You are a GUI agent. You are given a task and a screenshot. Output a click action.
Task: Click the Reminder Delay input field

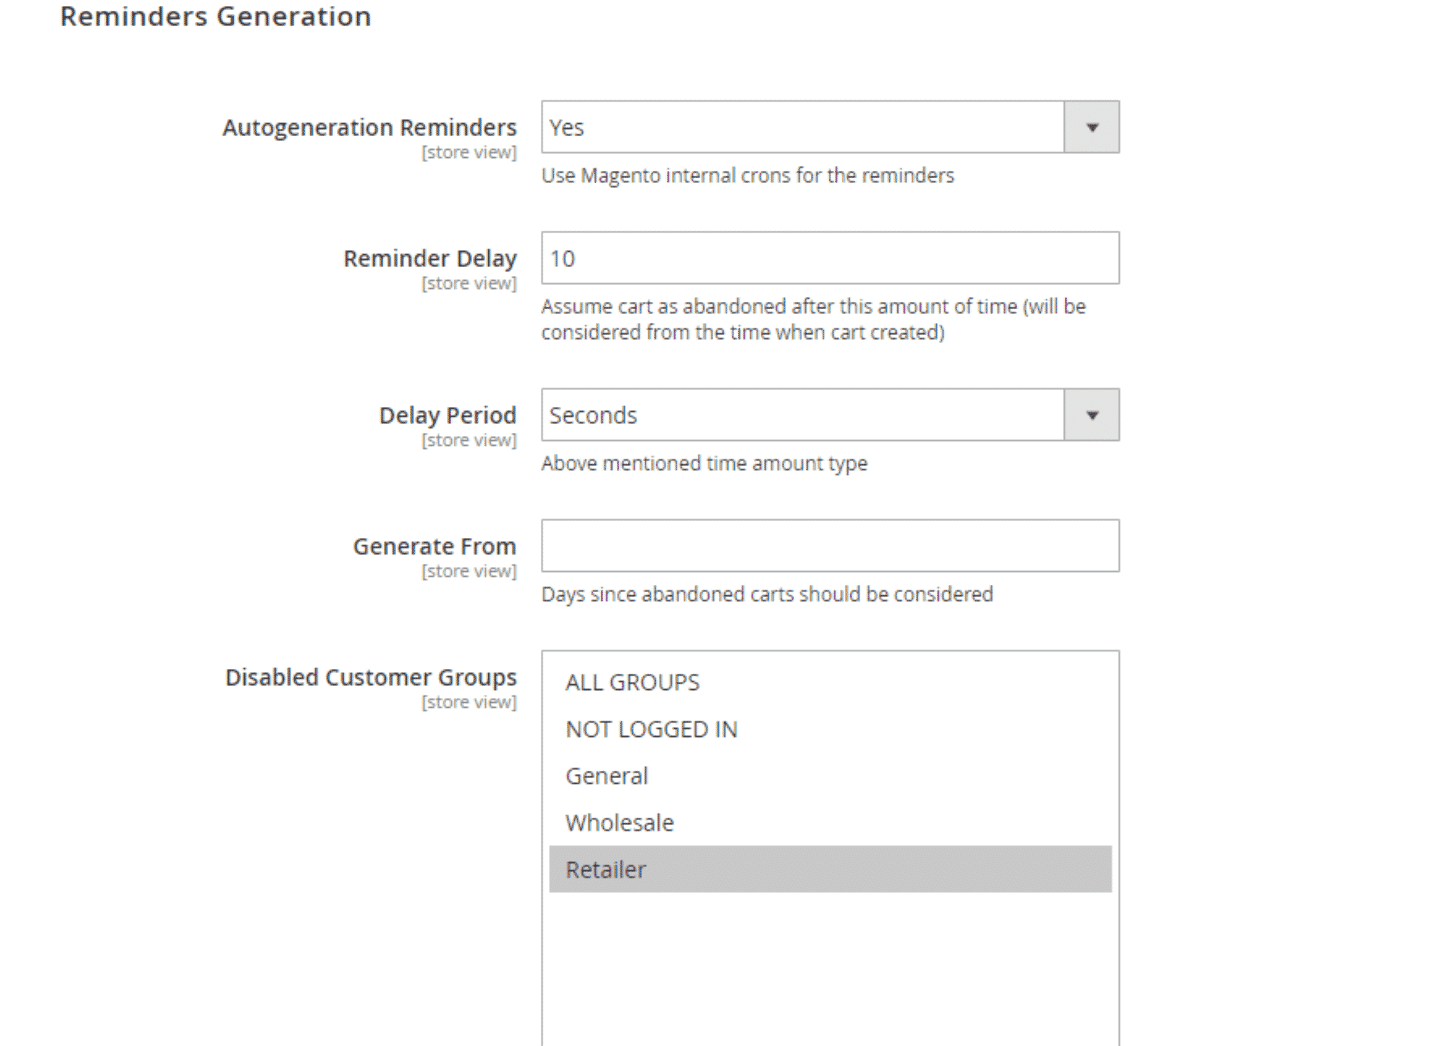[x=830, y=258]
